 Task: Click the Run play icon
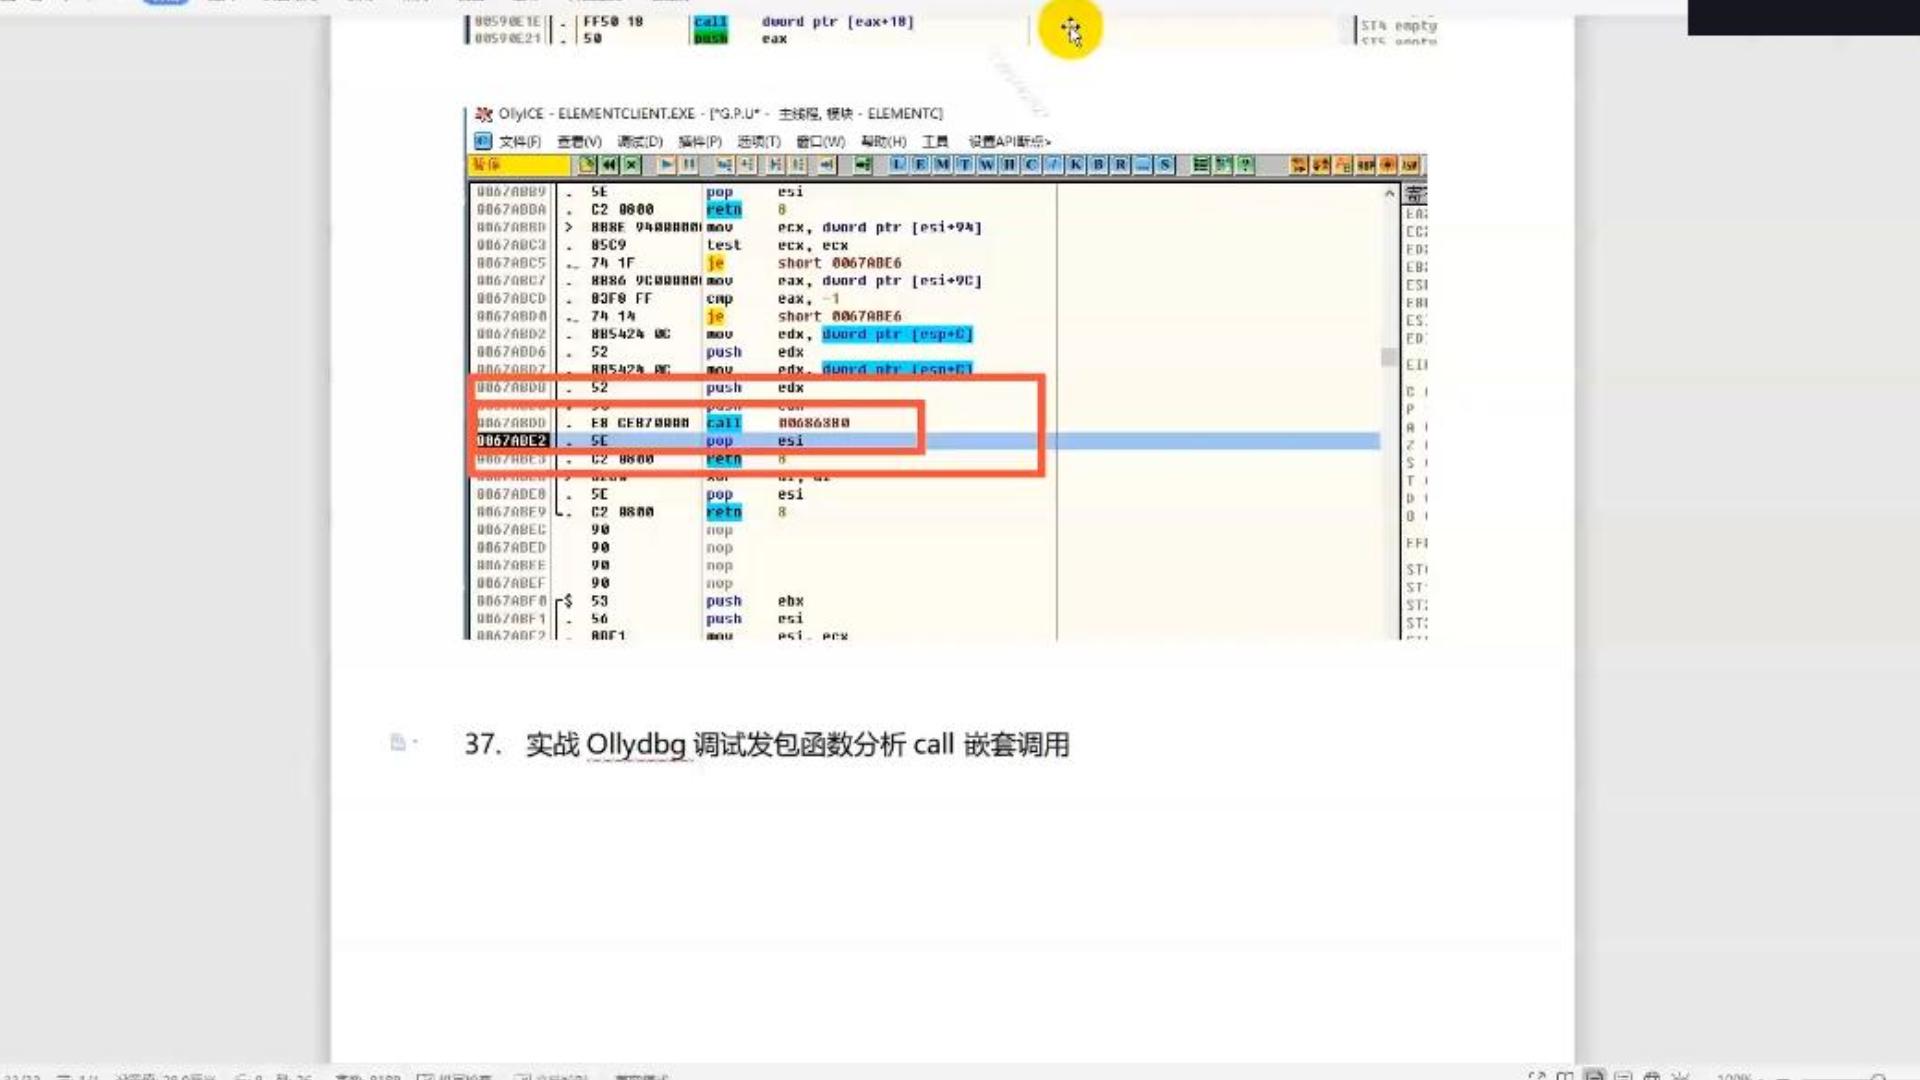click(666, 165)
